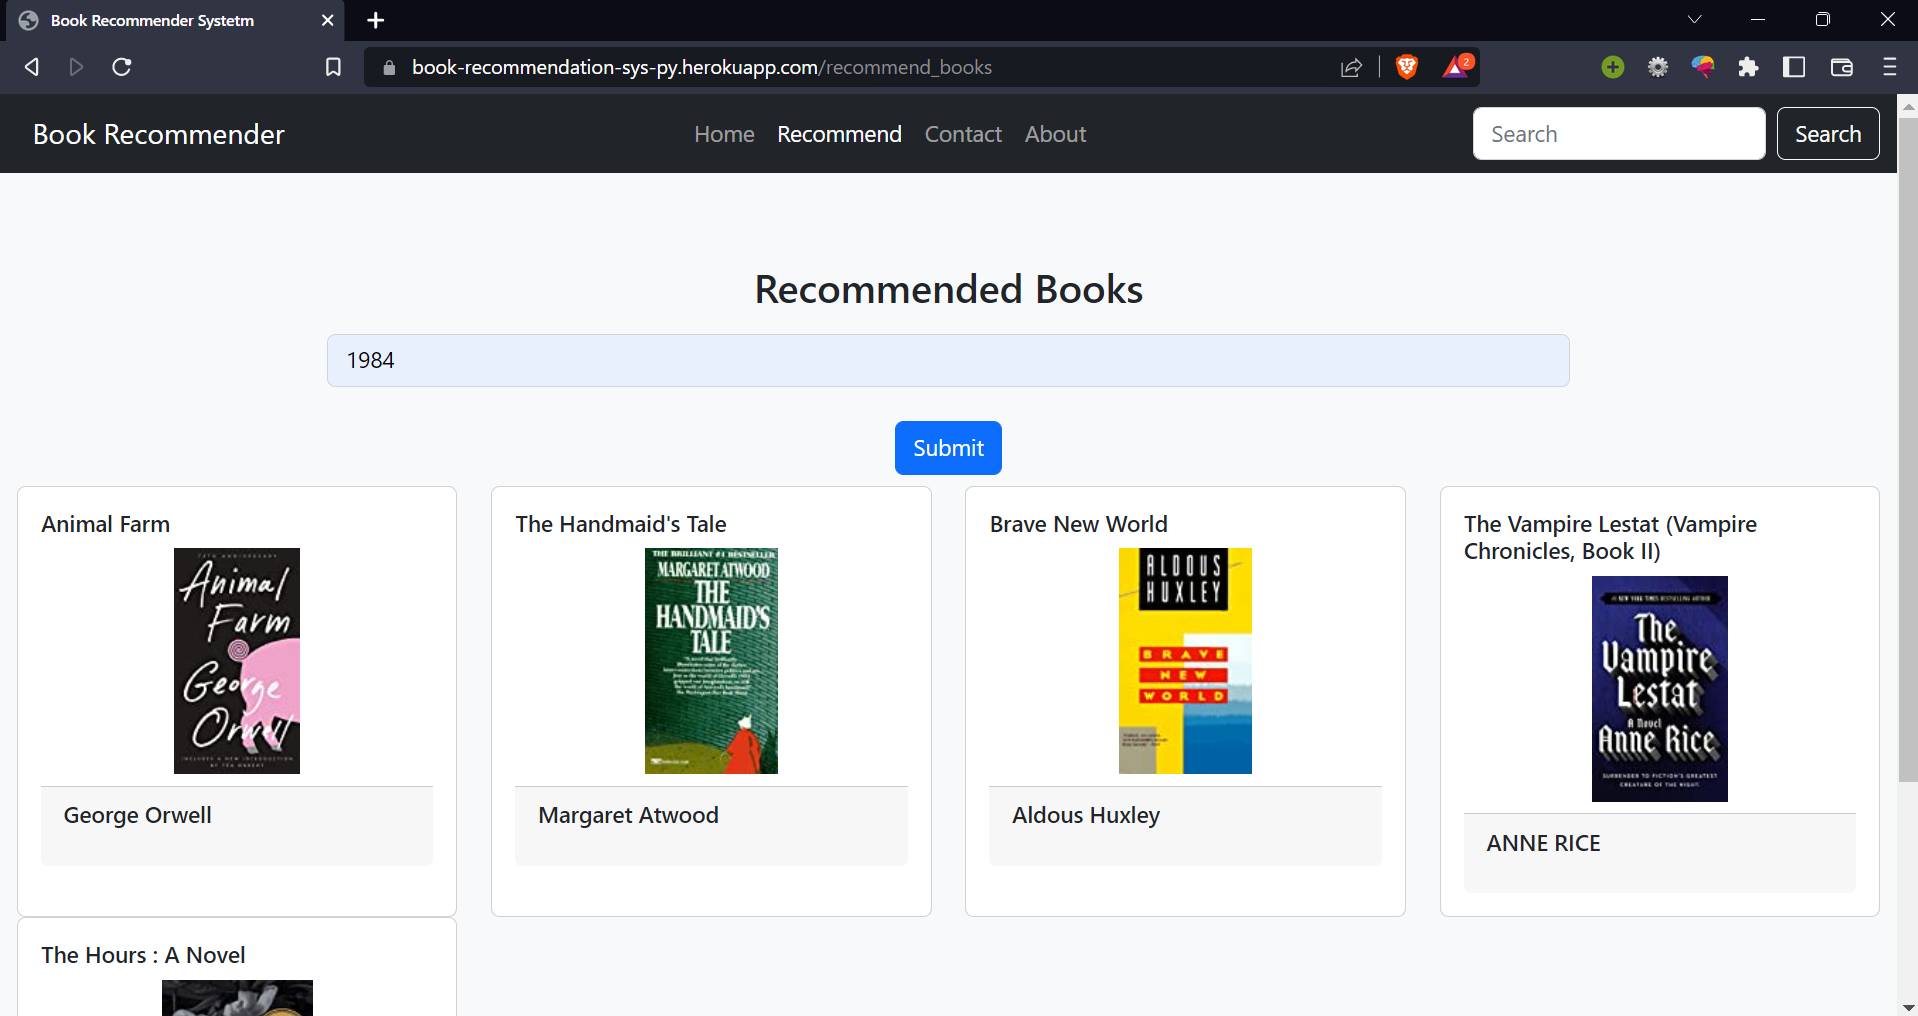Restore down the browser window
Viewport: 1918px width, 1016px height.
(1823, 19)
